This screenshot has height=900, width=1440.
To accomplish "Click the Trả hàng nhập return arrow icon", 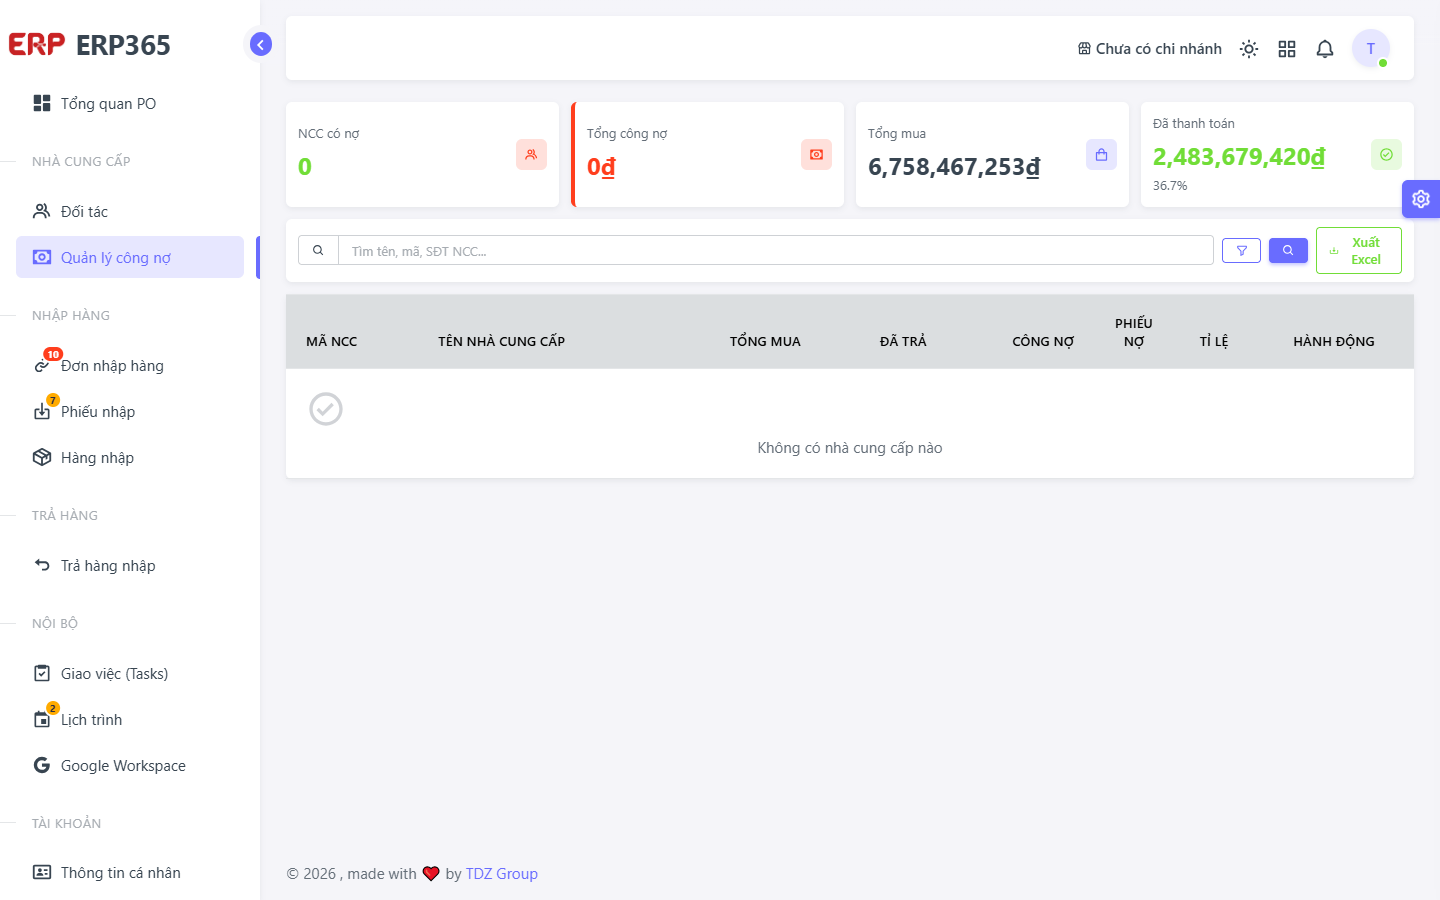I will point(42,565).
